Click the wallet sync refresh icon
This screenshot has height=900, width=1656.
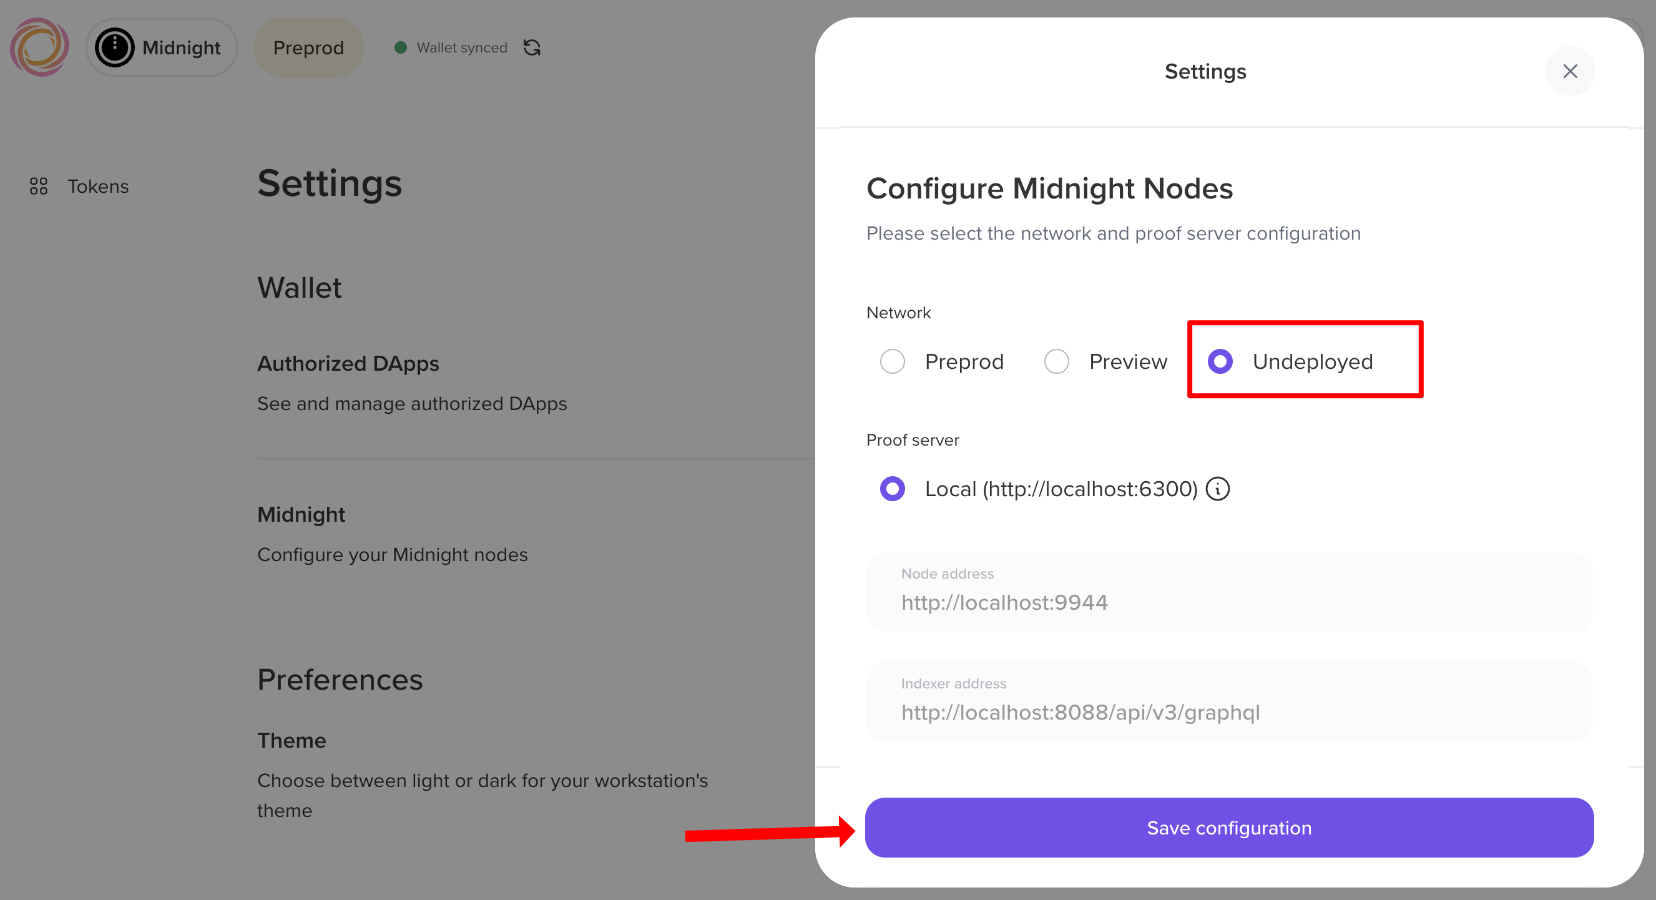[x=532, y=47]
